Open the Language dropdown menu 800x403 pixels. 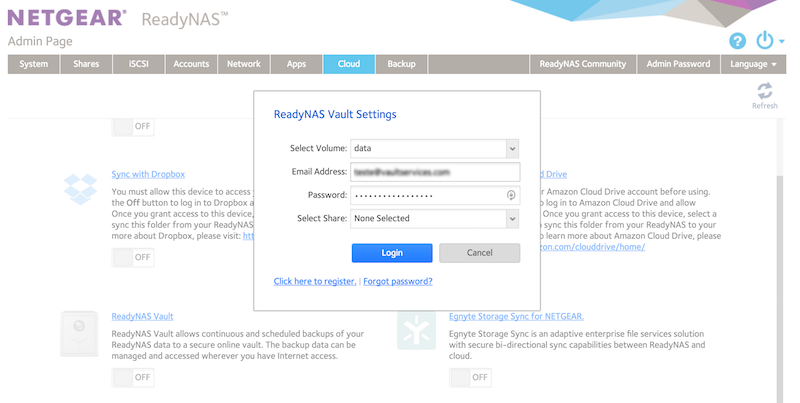pos(753,64)
